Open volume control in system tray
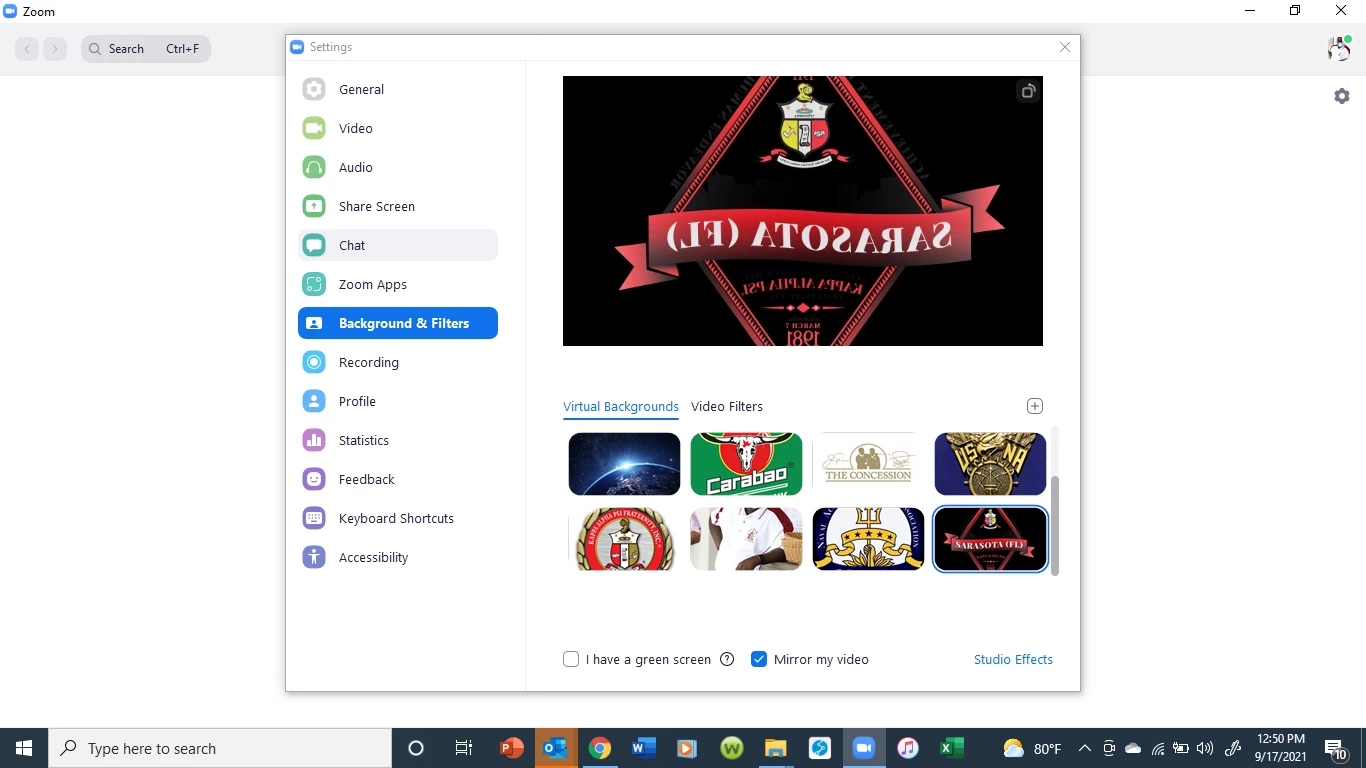Screen dimensions: 1366x768 point(1204,748)
